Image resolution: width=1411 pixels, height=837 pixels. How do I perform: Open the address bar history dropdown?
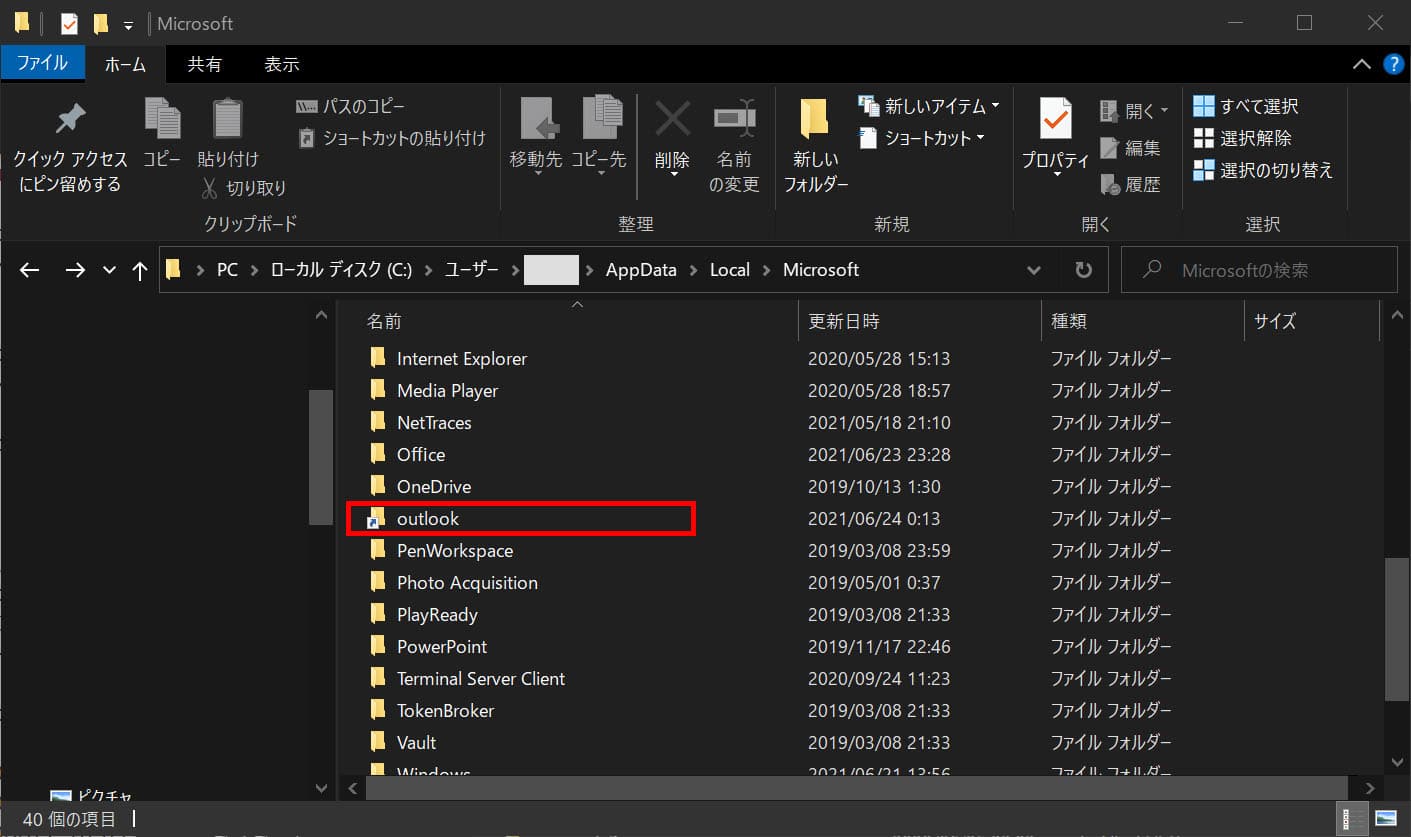(1034, 270)
